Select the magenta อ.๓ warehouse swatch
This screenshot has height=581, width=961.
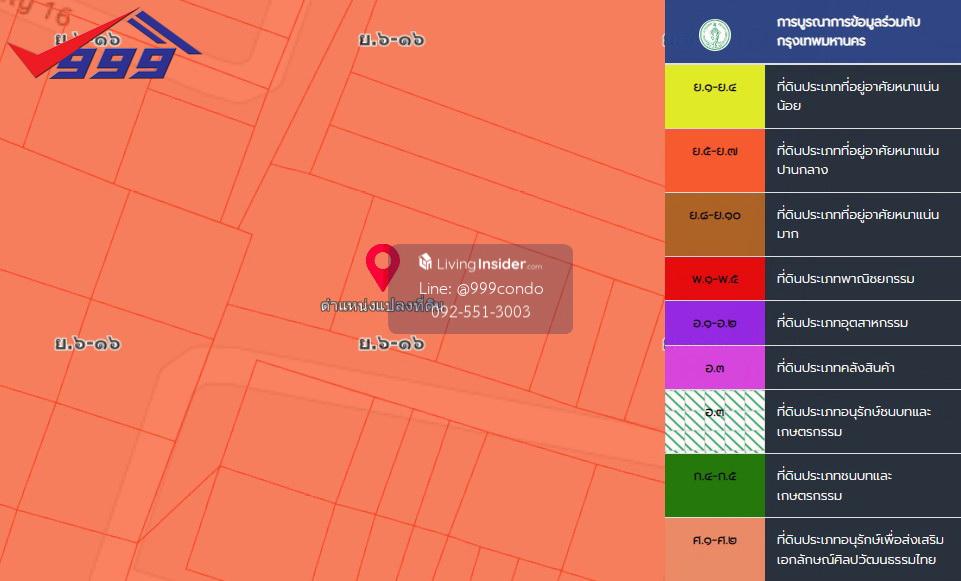click(714, 367)
